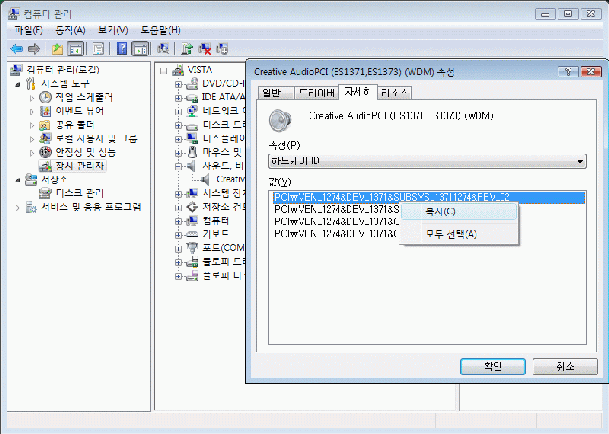The height and width of the screenshot is (434, 609).
Task: Collapse the Storage (저장소) tree node
Action: tap(18, 180)
